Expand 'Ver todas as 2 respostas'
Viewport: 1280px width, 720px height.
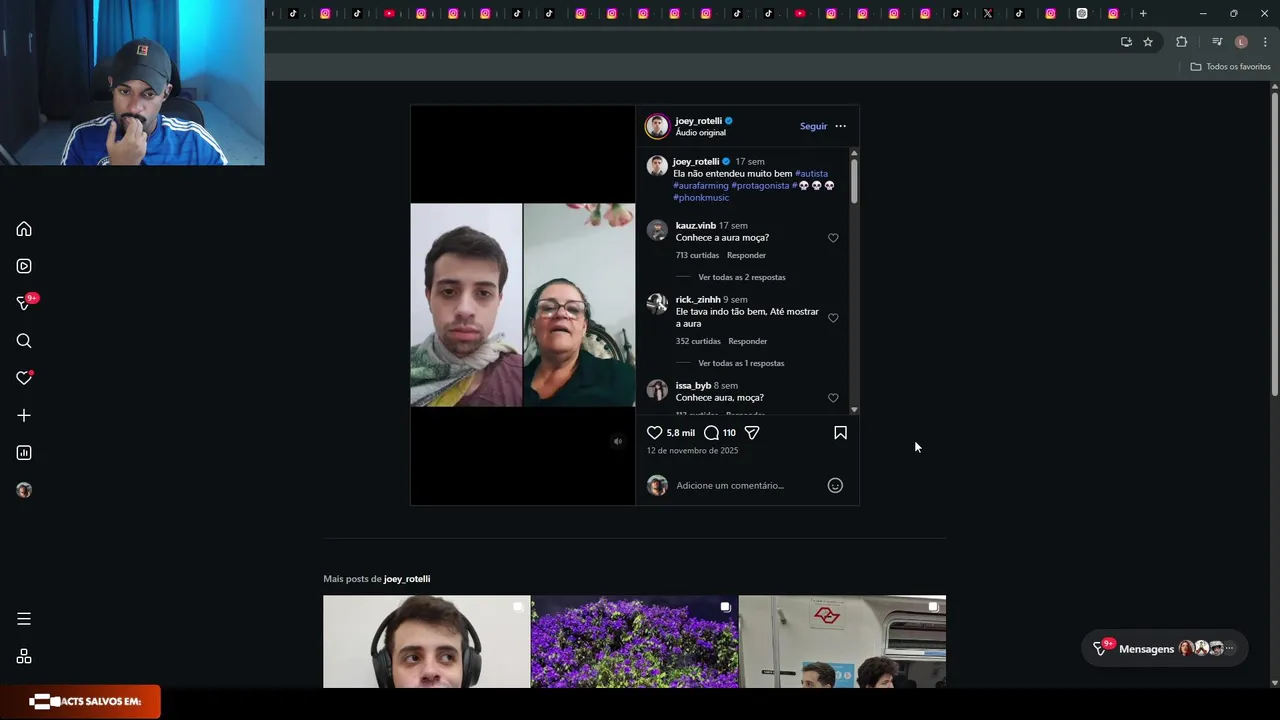click(742, 277)
